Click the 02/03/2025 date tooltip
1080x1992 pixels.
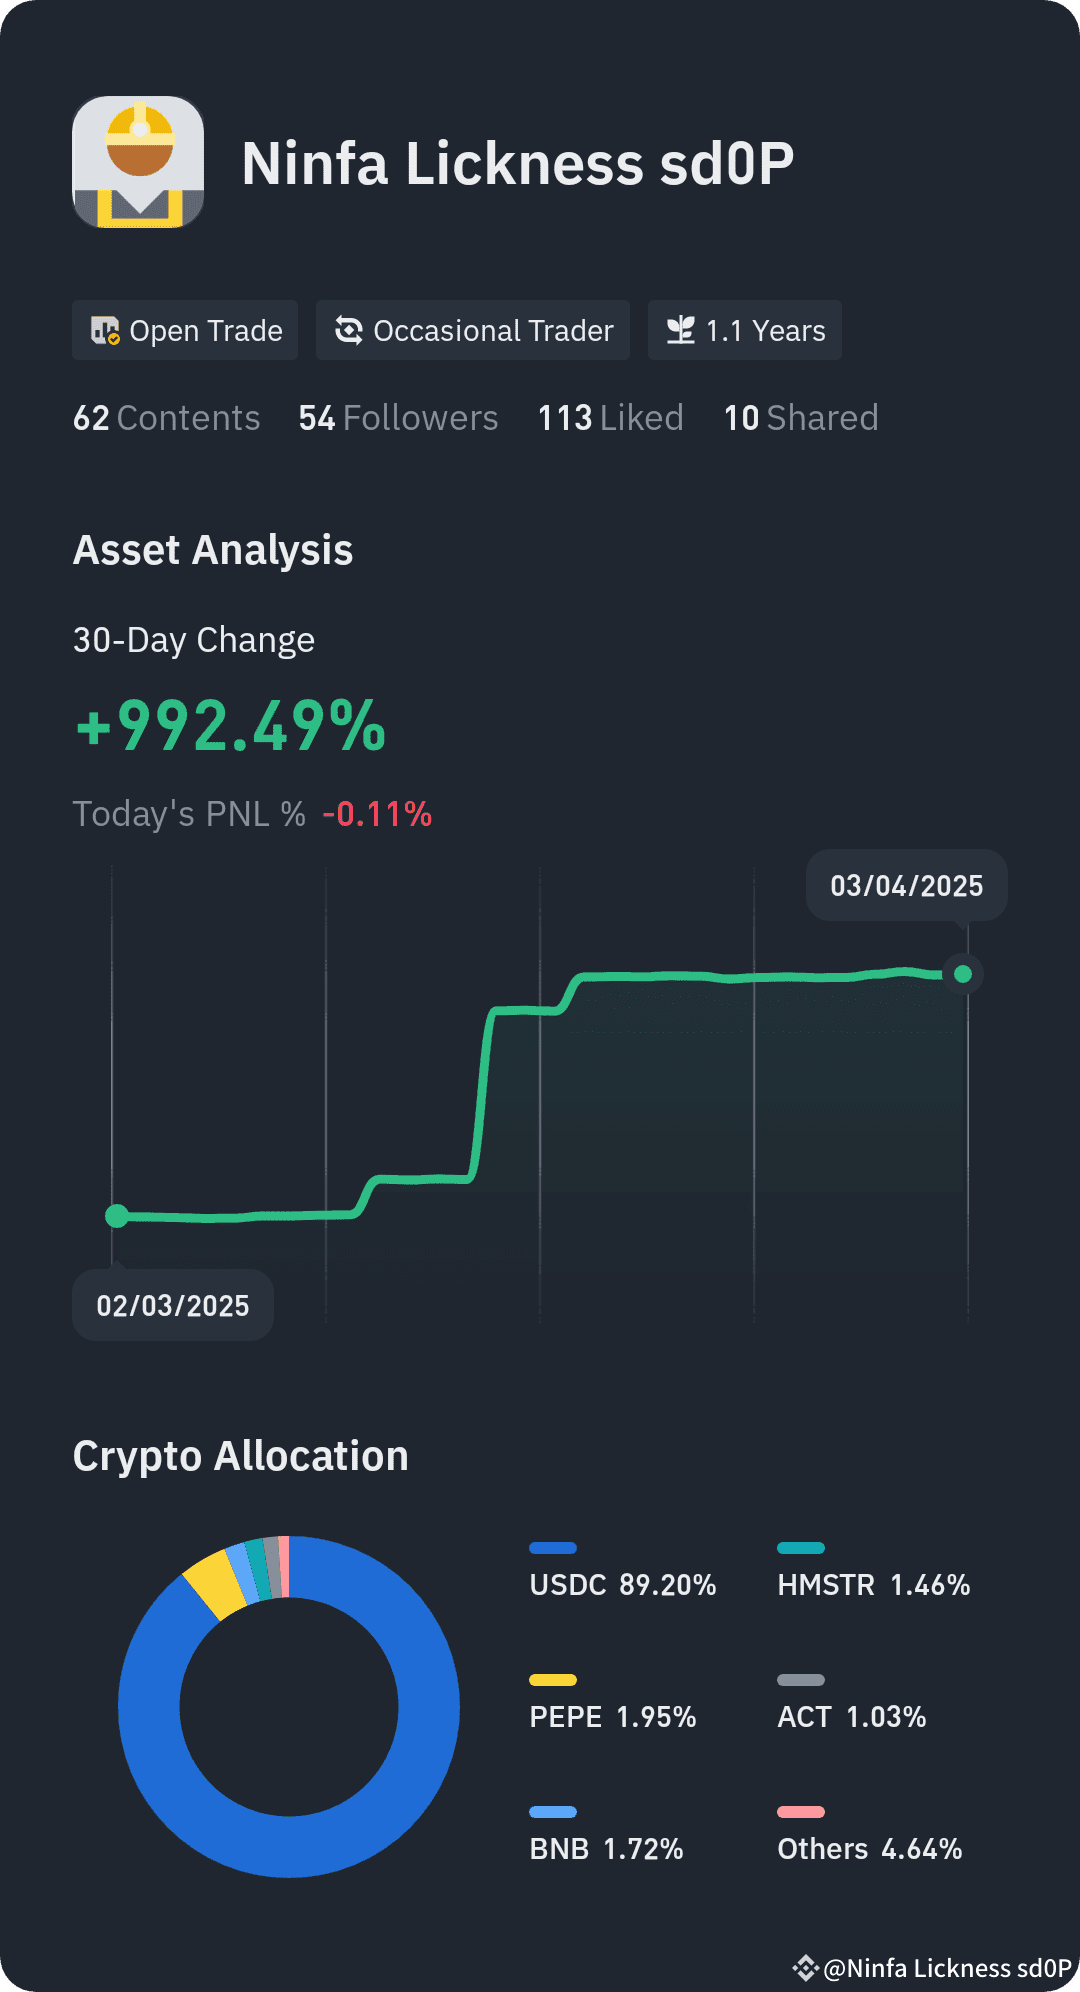coord(173,1305)
